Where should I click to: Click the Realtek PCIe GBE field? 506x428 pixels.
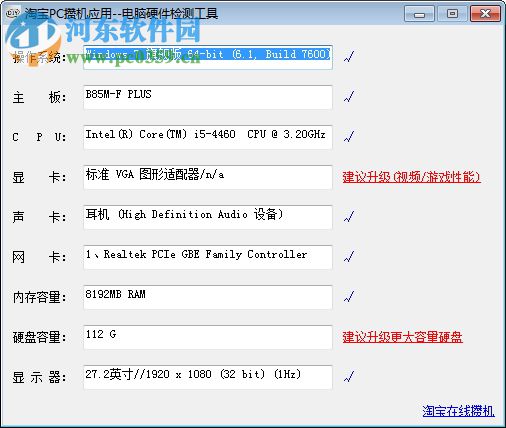pyautogui.click(x=208, y=257)
